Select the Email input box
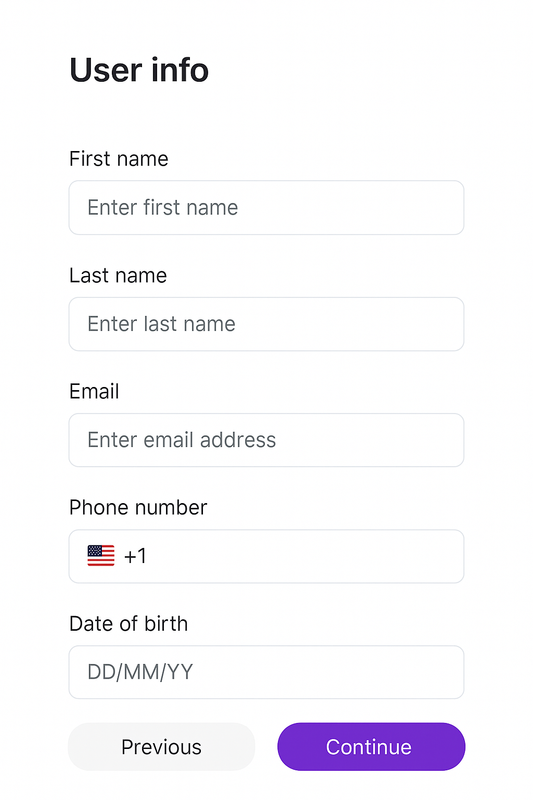This screenshot has width=533, height=800. (x=266, y=440)
